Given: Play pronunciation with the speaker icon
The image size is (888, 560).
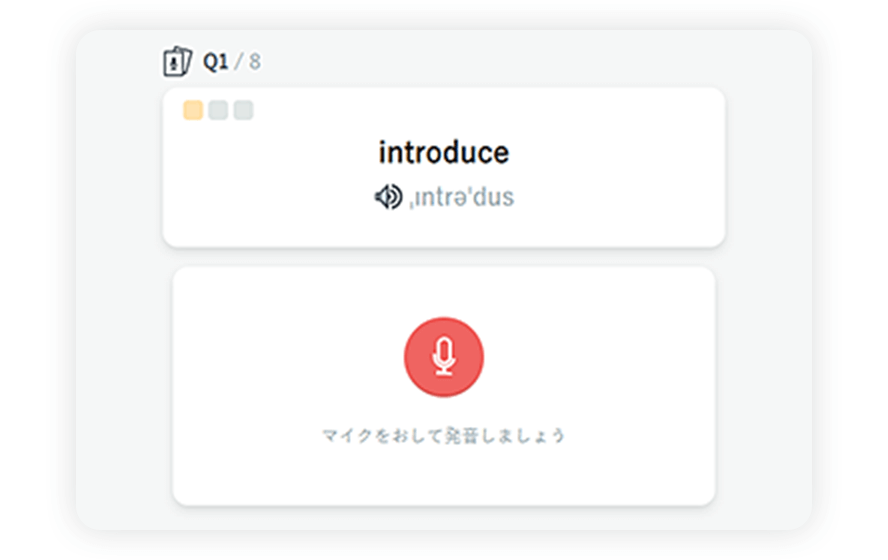Looking at the screenshot, I should pos(387,197).
